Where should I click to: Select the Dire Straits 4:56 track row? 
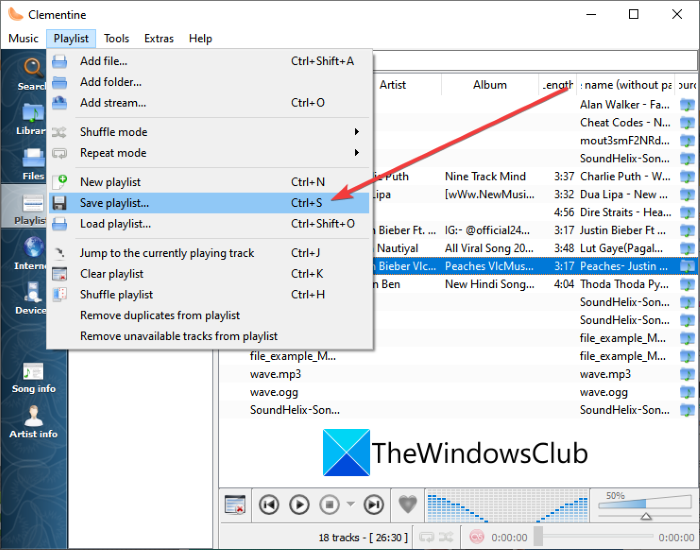click(x=534, y=212)
